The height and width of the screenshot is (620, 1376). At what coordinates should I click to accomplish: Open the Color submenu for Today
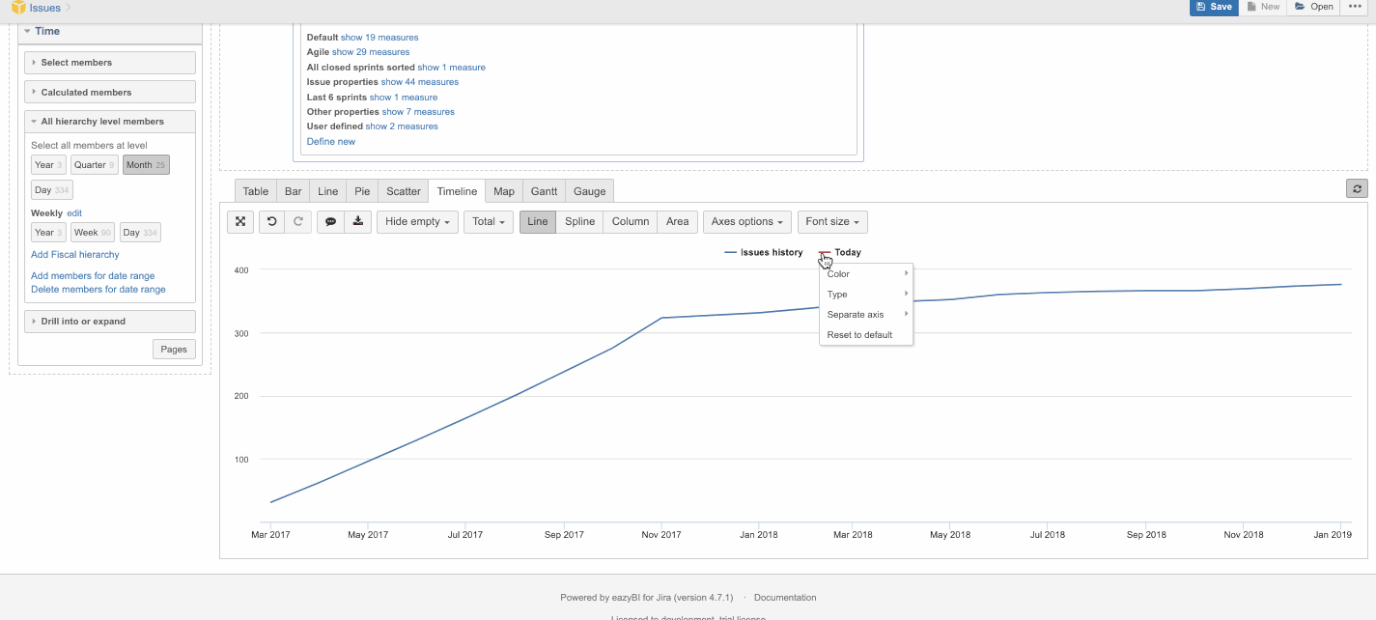[838, 273]
